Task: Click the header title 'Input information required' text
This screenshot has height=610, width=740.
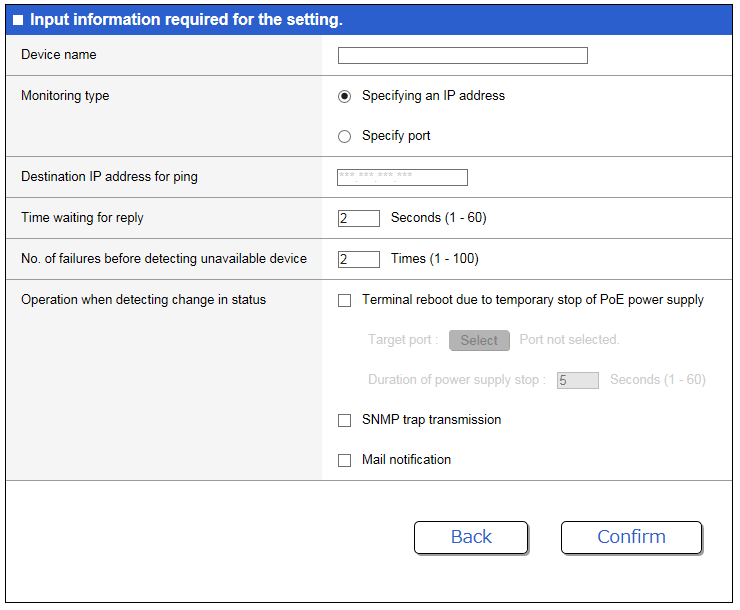Action: [186, 20]
